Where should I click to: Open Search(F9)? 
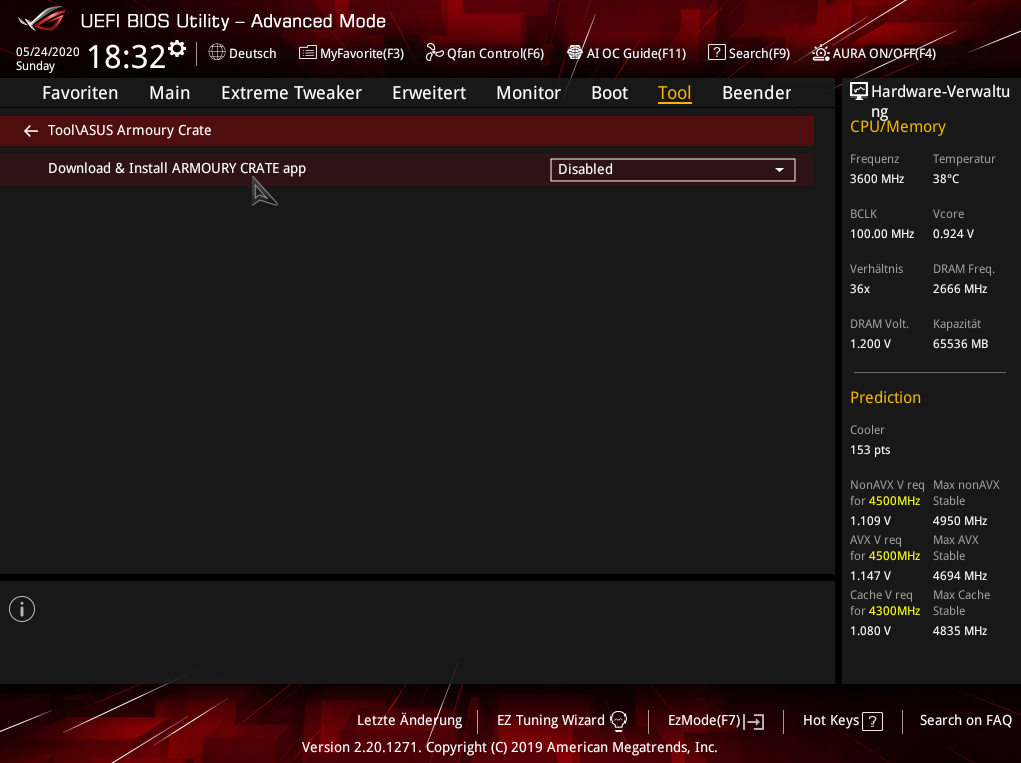[749, 53]
